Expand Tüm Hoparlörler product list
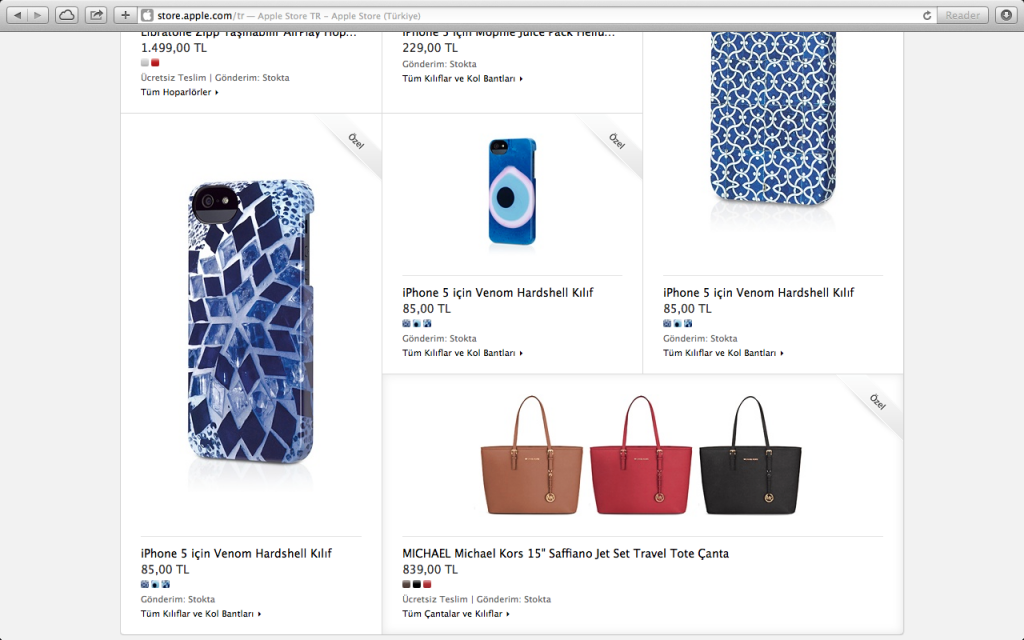The height and width of the screenshot is (640, 1024). 175,92
